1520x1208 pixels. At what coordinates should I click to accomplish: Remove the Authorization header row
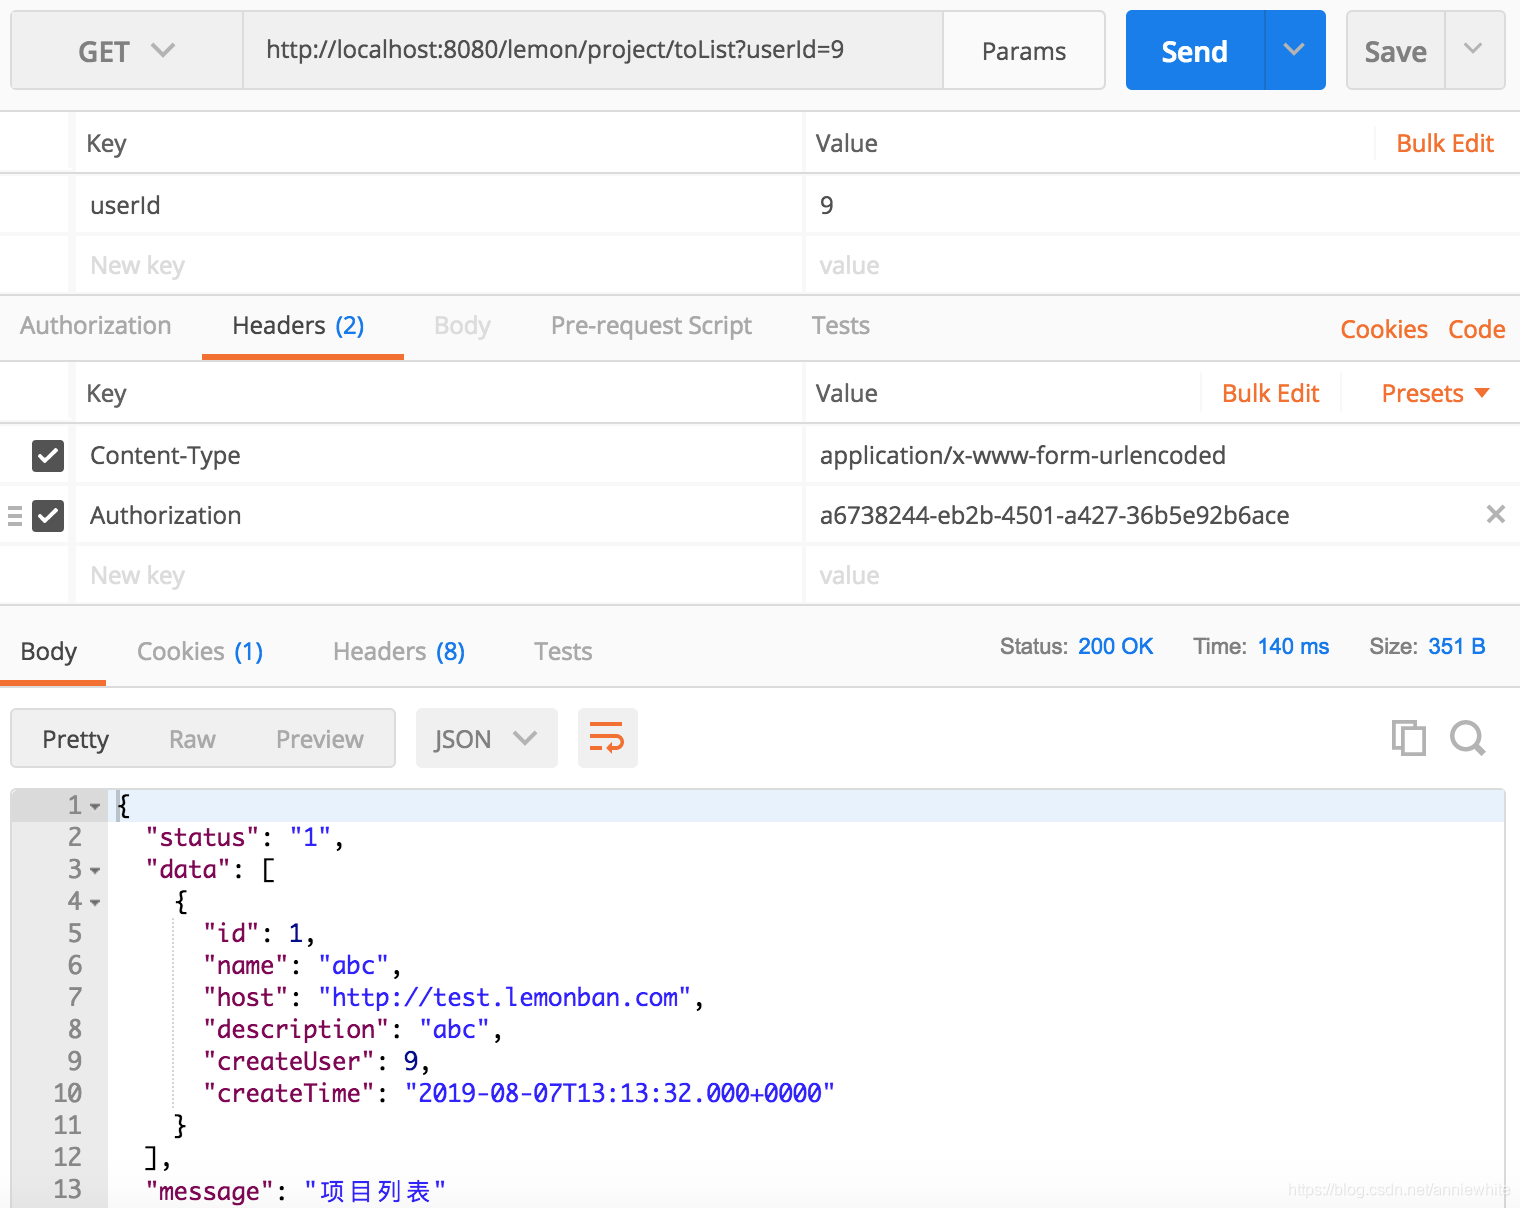[x=1496, y=514]
